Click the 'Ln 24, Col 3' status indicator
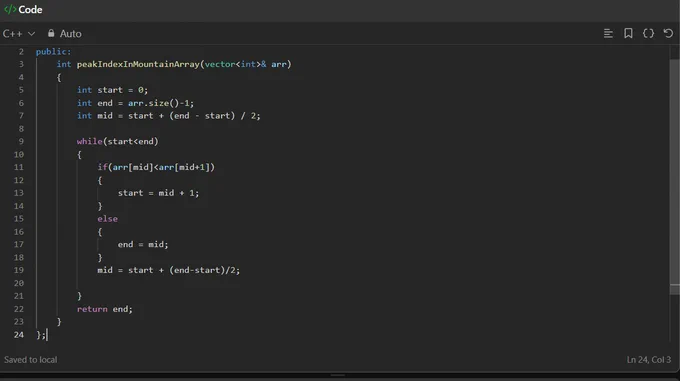Viewport: 680px width, 381px height. 648,359
